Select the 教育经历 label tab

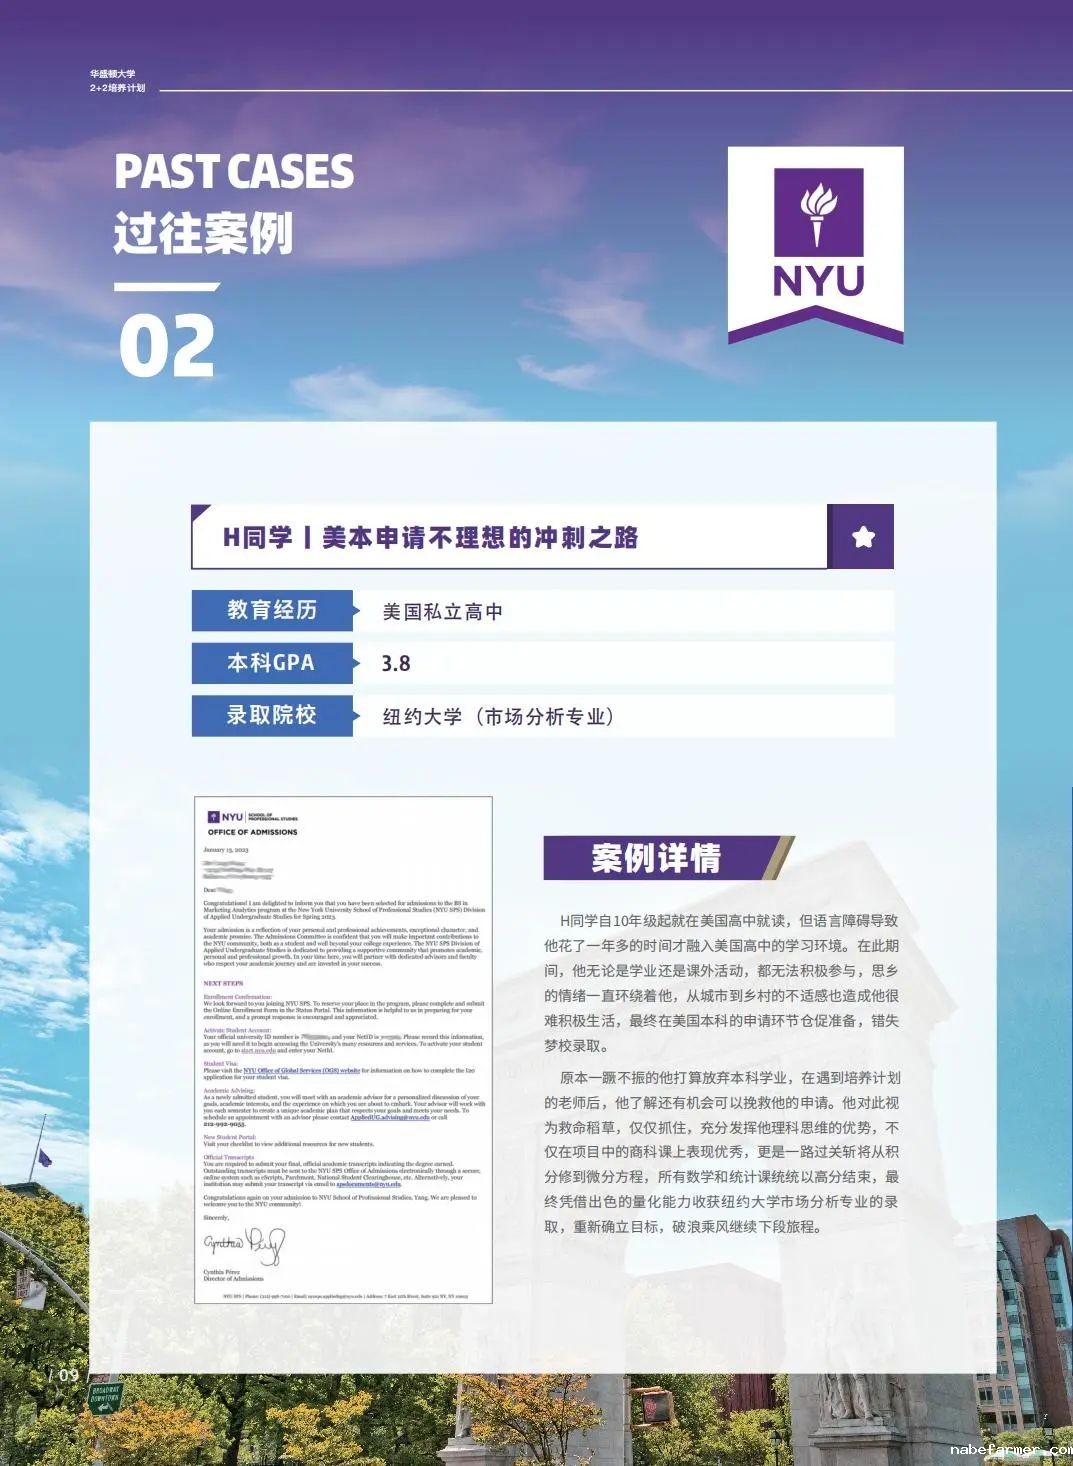tap(272, 610)
